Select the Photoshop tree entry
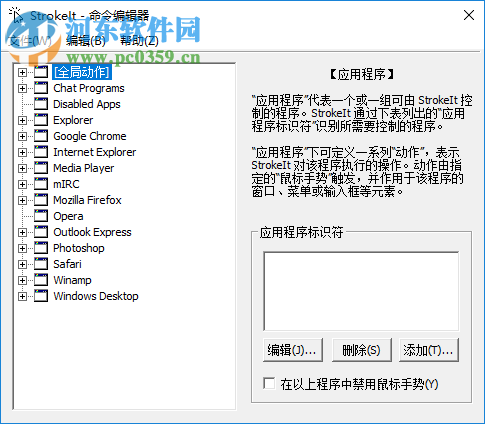The height and width of the screenshot is (424, 485). 79,248
